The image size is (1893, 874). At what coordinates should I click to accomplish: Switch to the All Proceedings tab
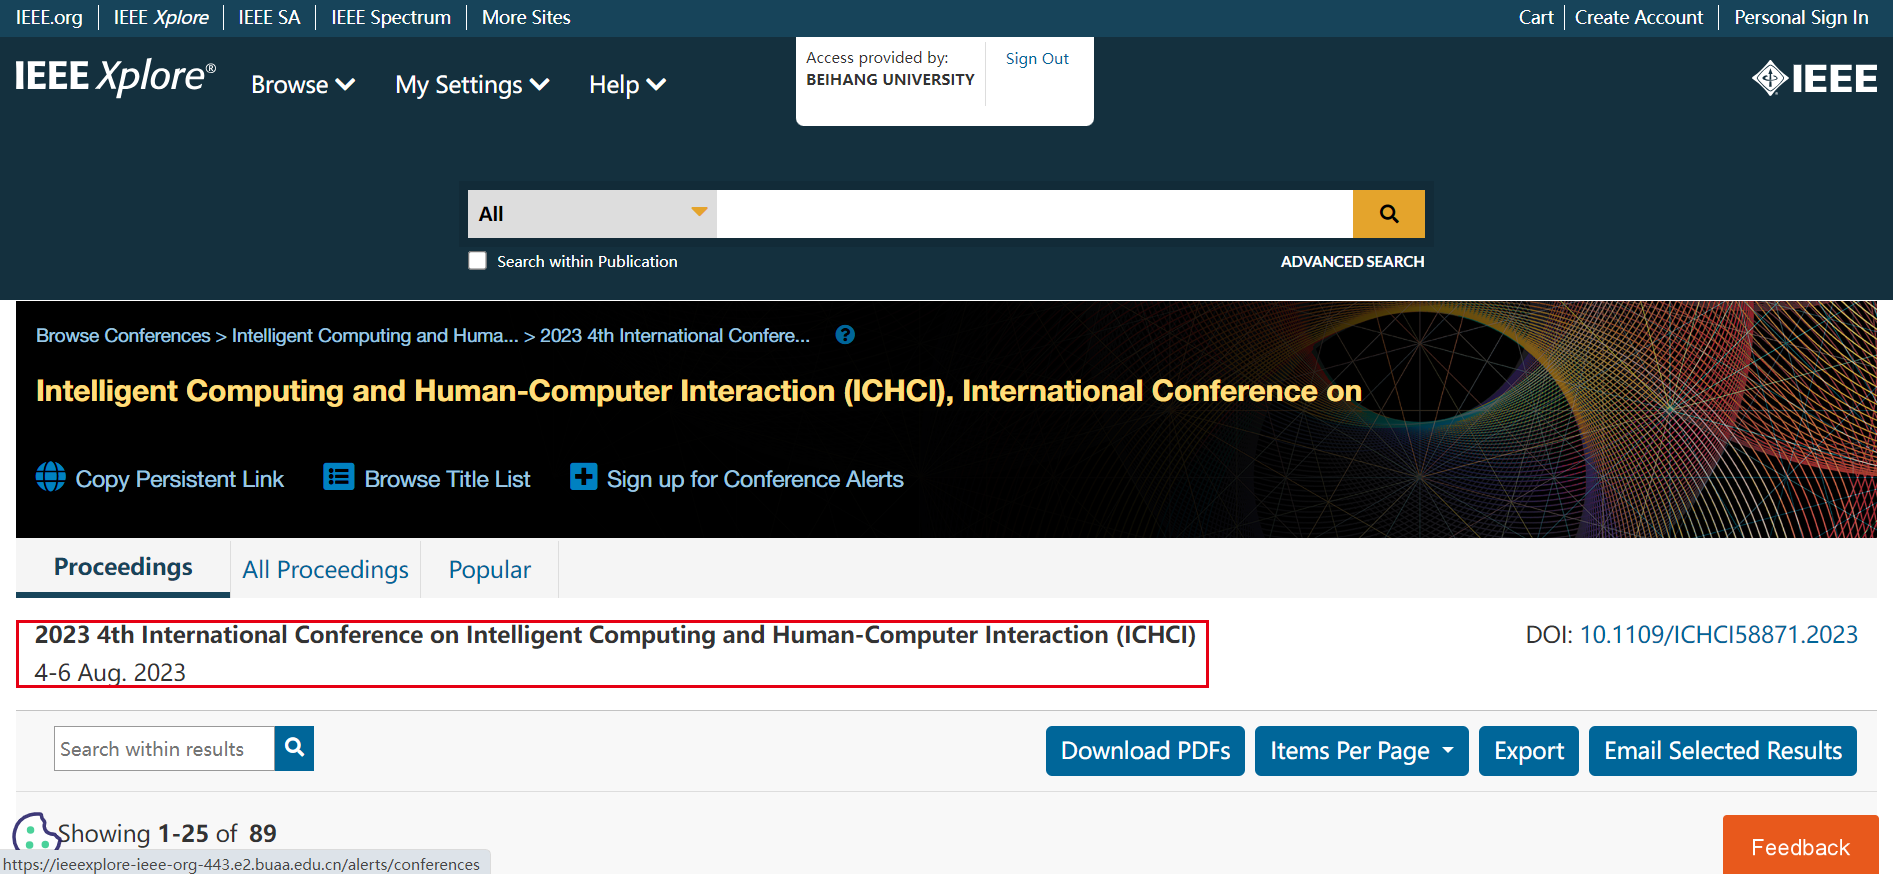(325, 569)
